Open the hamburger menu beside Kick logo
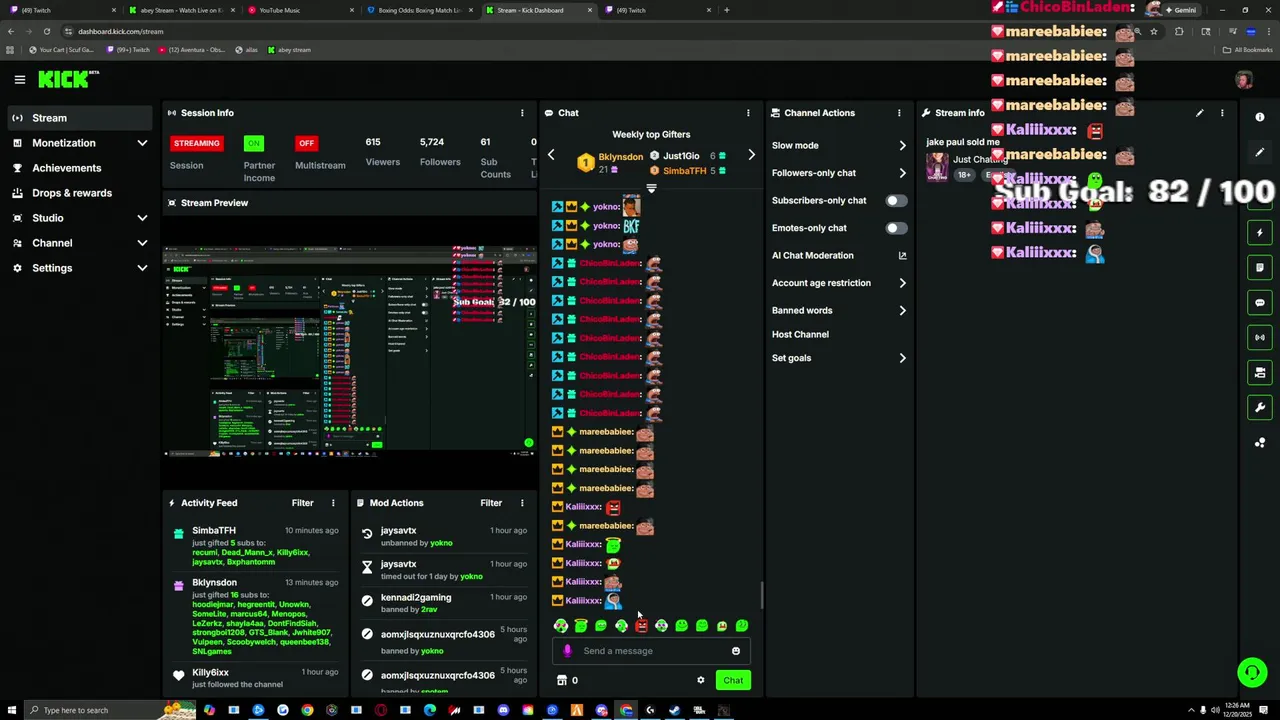 [x=19, y=79]
